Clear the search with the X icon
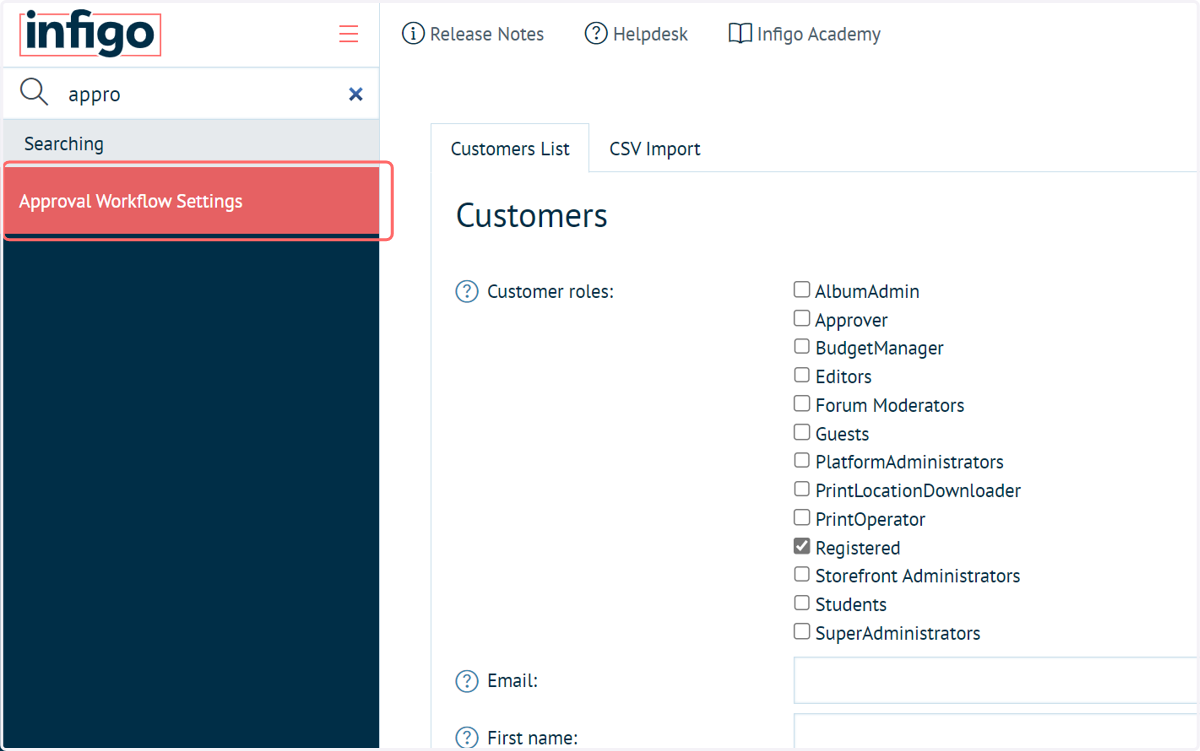 (355, 94)
